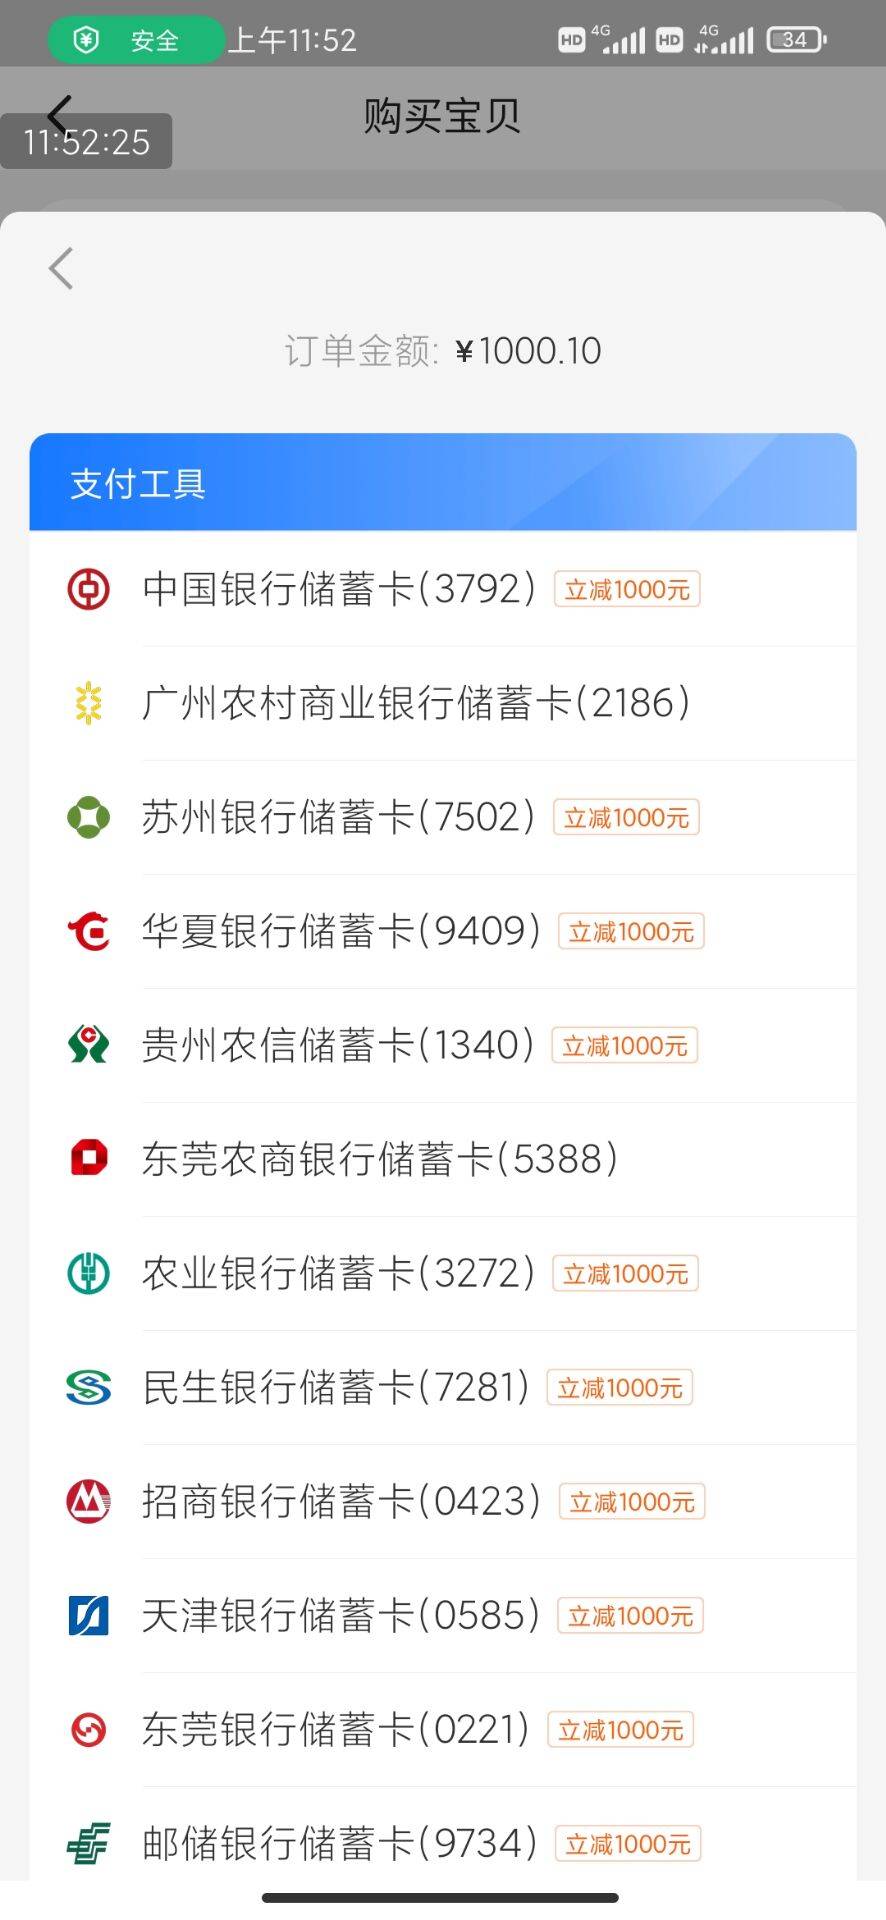This screenshot has height=1920, width=886.
Task: Tap the Postal Savings Bank logo
Action: (x=88, y=1843)
